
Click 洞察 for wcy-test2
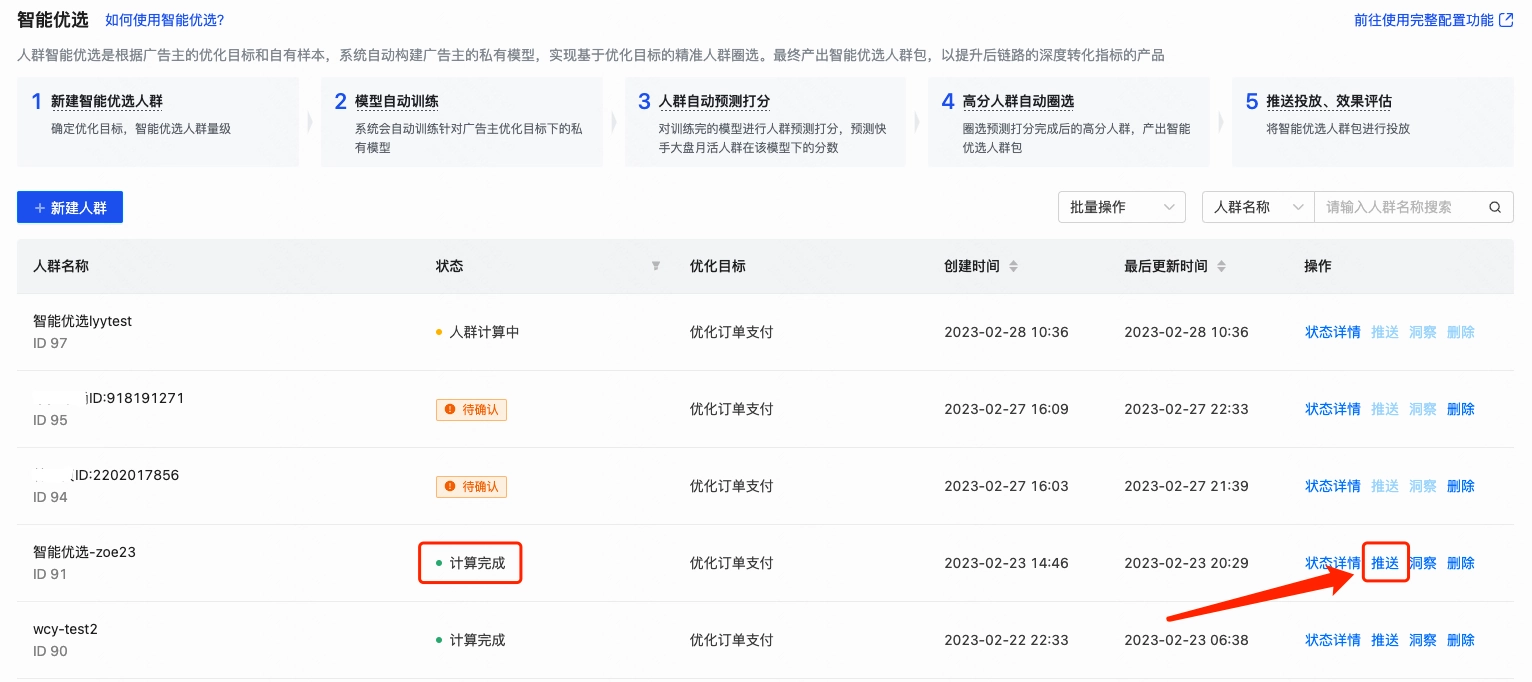(x=1422, y=640)
